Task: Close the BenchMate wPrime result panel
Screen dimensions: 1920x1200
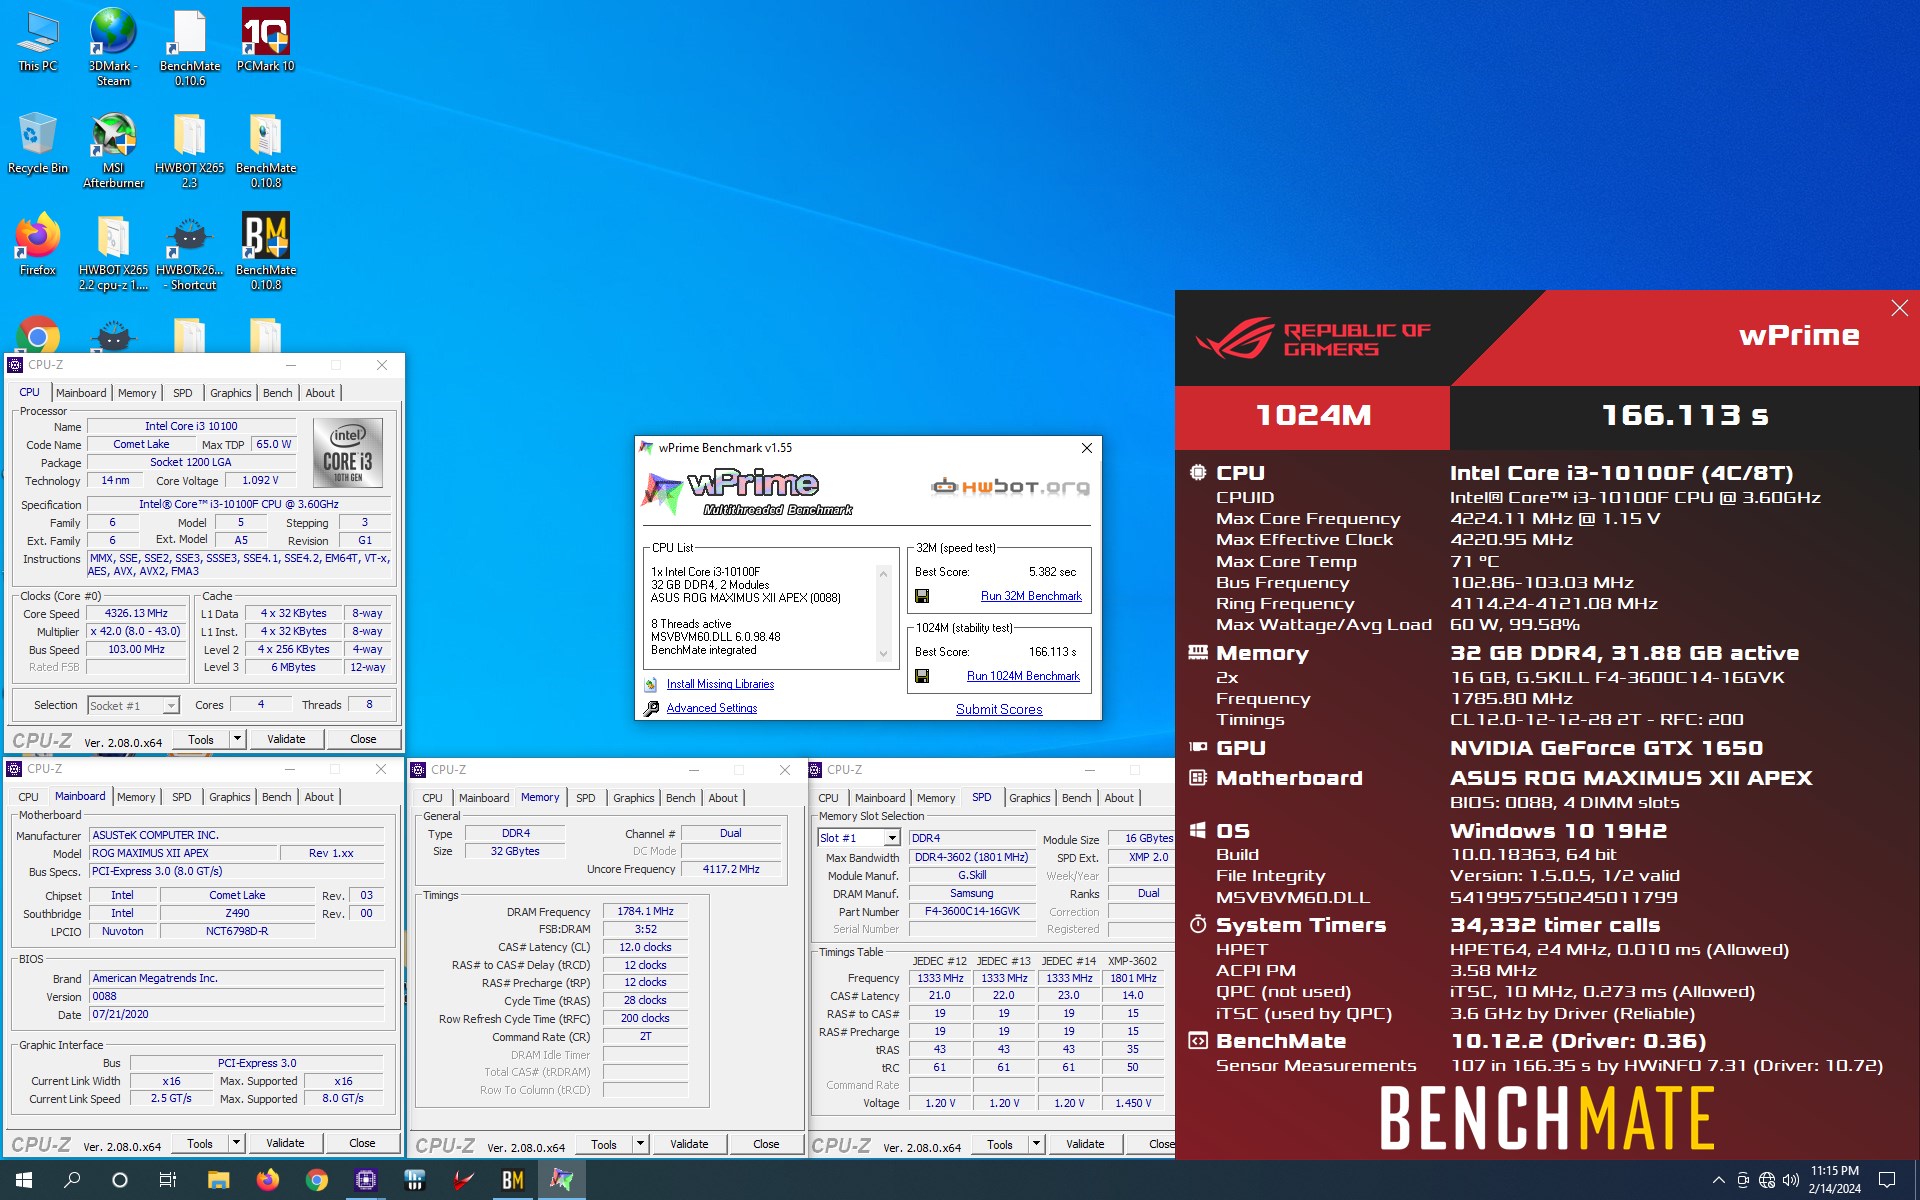Action: click(x=1899, y=308)
